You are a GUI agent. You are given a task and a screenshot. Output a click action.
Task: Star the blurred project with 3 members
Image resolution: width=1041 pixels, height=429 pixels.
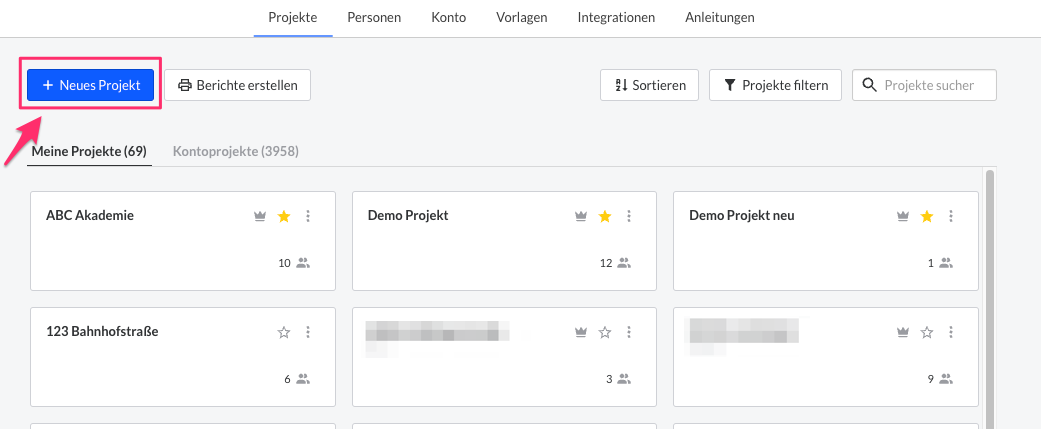[605, 332]
